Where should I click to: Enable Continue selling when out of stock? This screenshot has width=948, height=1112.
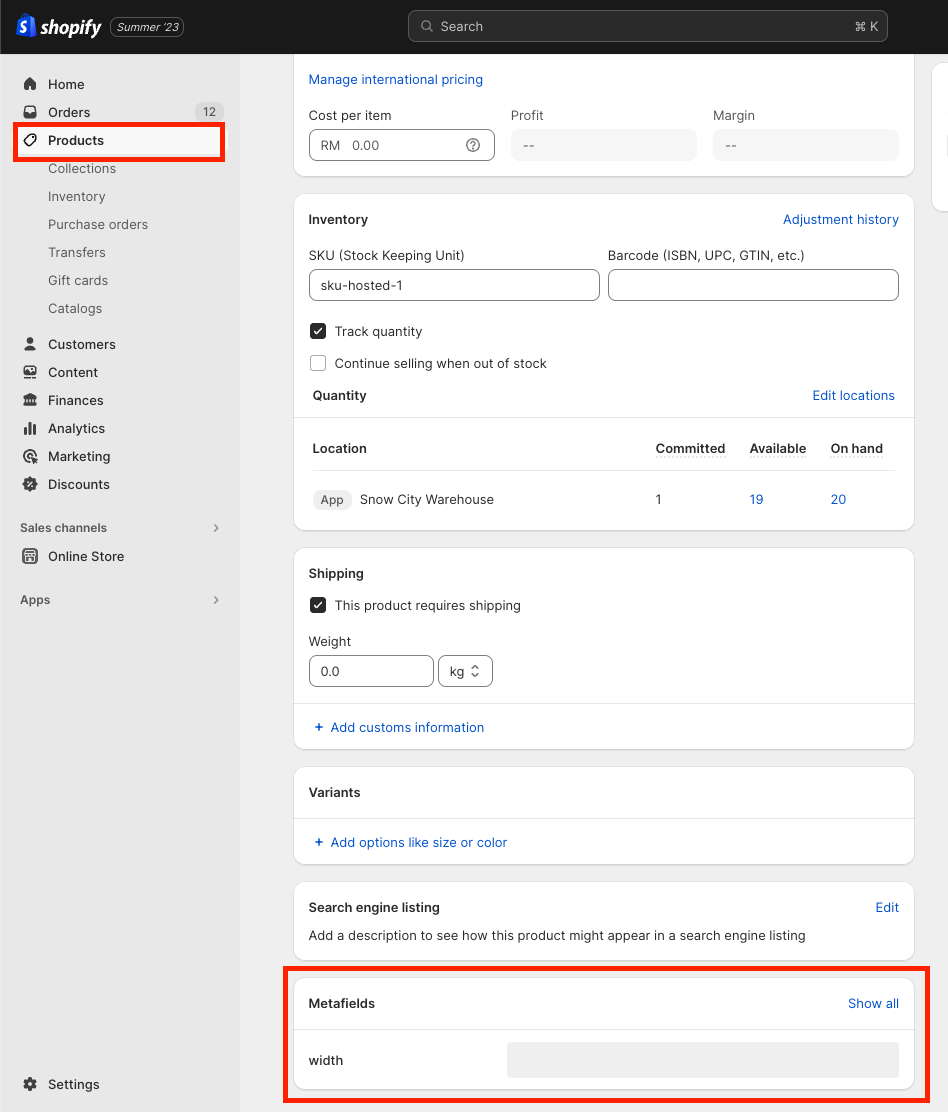[318, 364]
